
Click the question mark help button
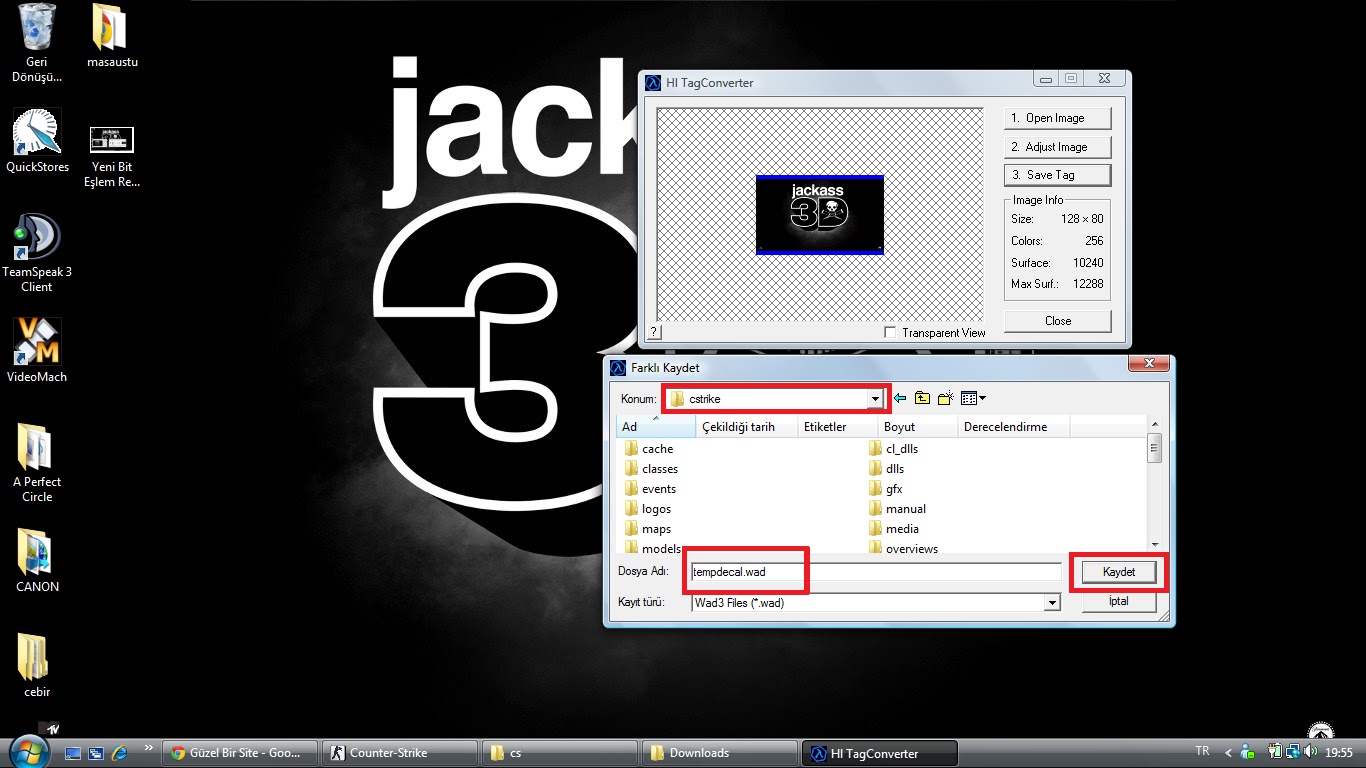(x=654, y=332)
